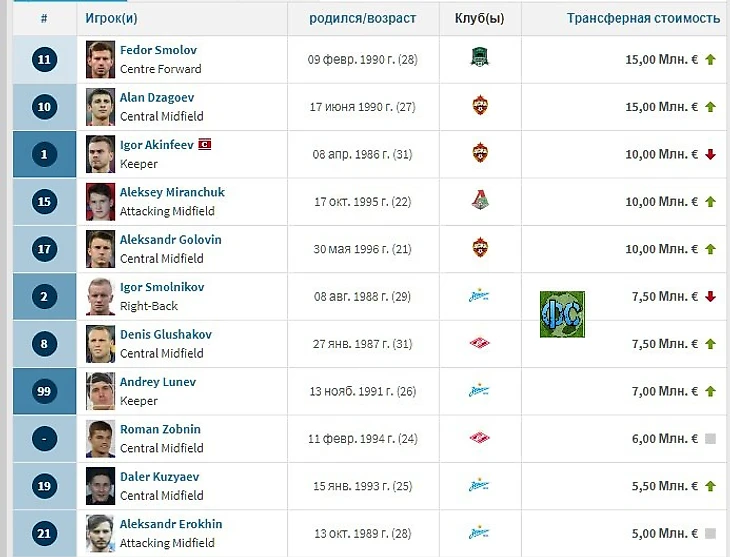The width and height of the screenshot is (730, 557).
Task: Click Spartak club crest for Denis Glushakov
Action: 480,343
